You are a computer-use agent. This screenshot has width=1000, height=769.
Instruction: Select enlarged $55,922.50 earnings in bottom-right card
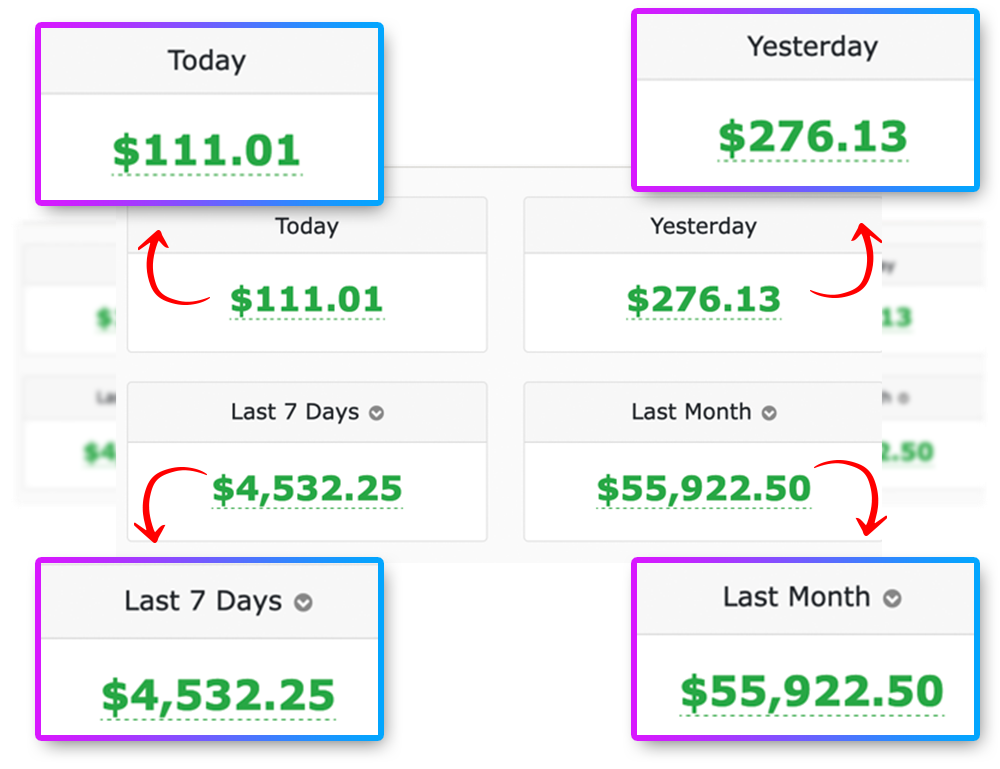point(811,691)
